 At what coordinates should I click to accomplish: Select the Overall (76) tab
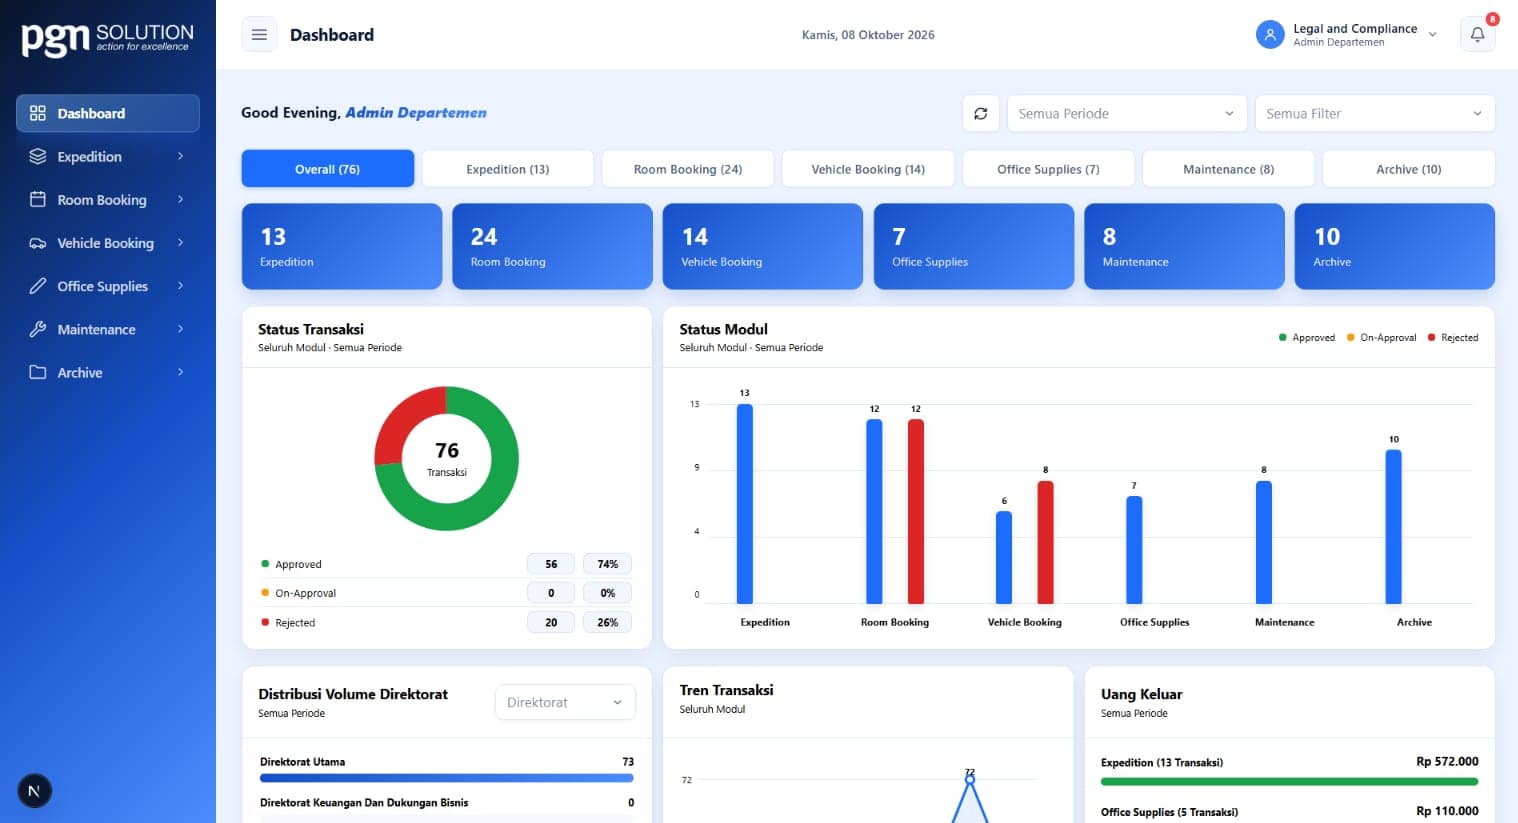coord(328,169)
